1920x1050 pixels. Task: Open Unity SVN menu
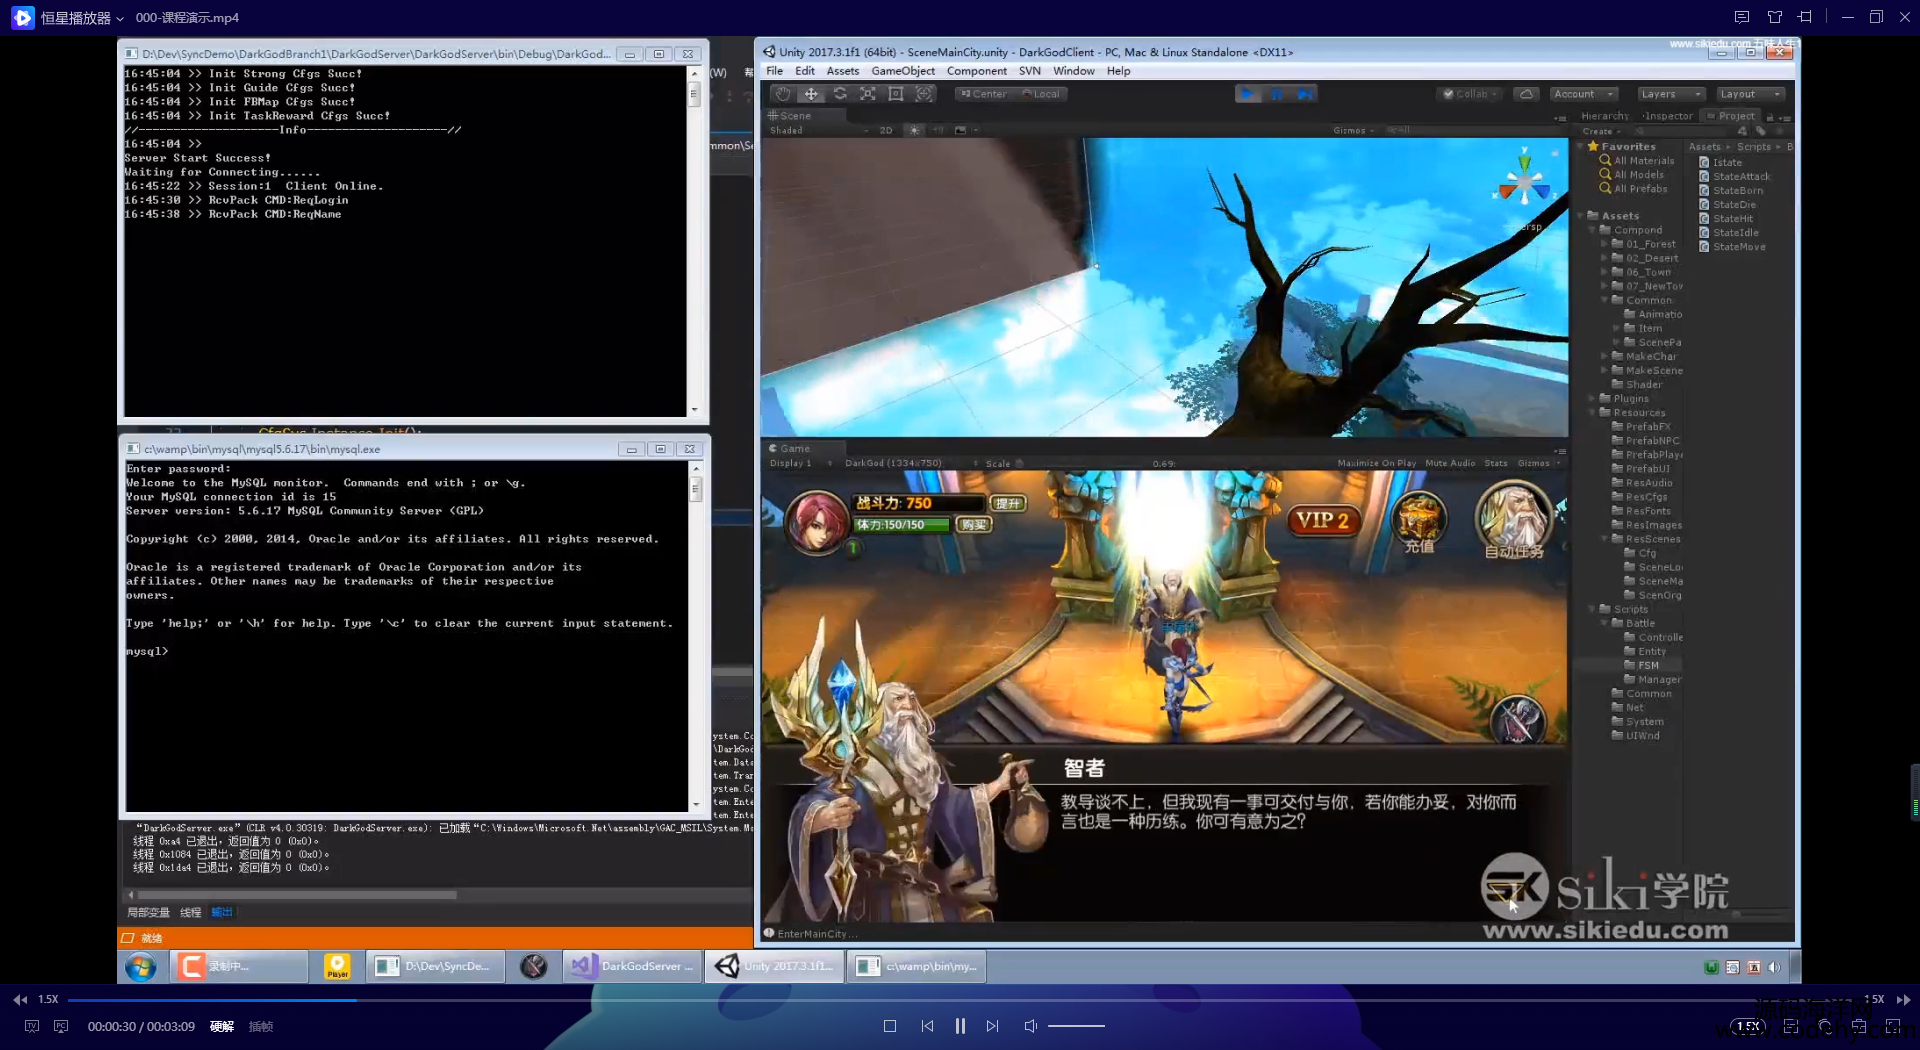[x=1030, y=71]
